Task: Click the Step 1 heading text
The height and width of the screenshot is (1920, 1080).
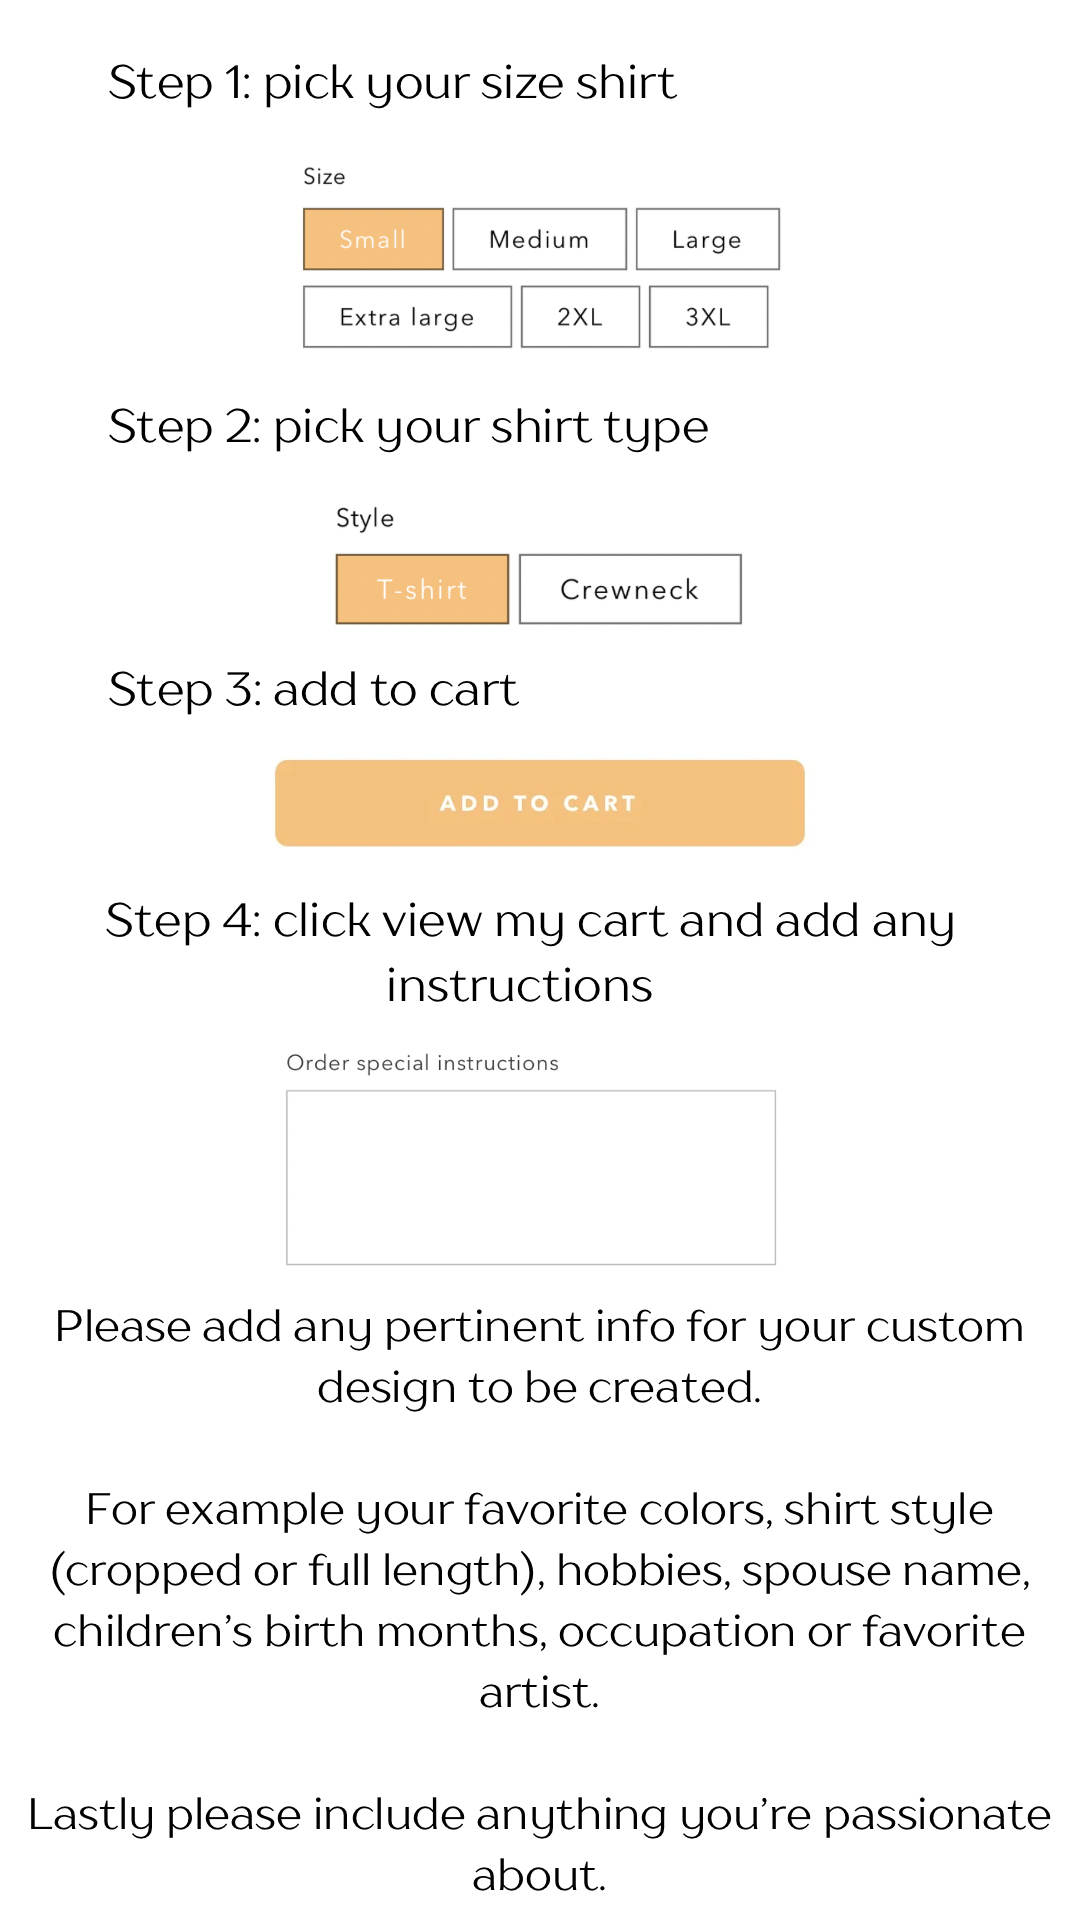Action: (393, 83)
